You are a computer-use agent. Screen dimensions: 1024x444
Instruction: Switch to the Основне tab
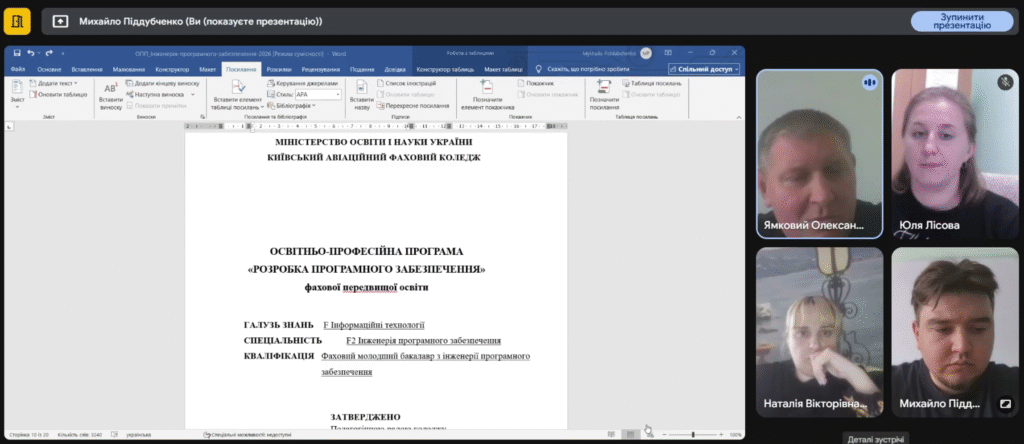click(50, 69)
